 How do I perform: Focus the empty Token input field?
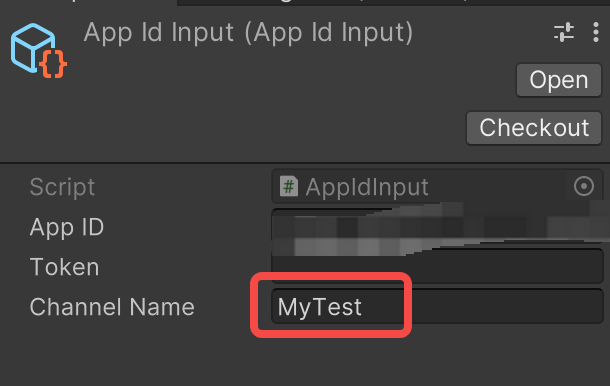pos(437,267)
